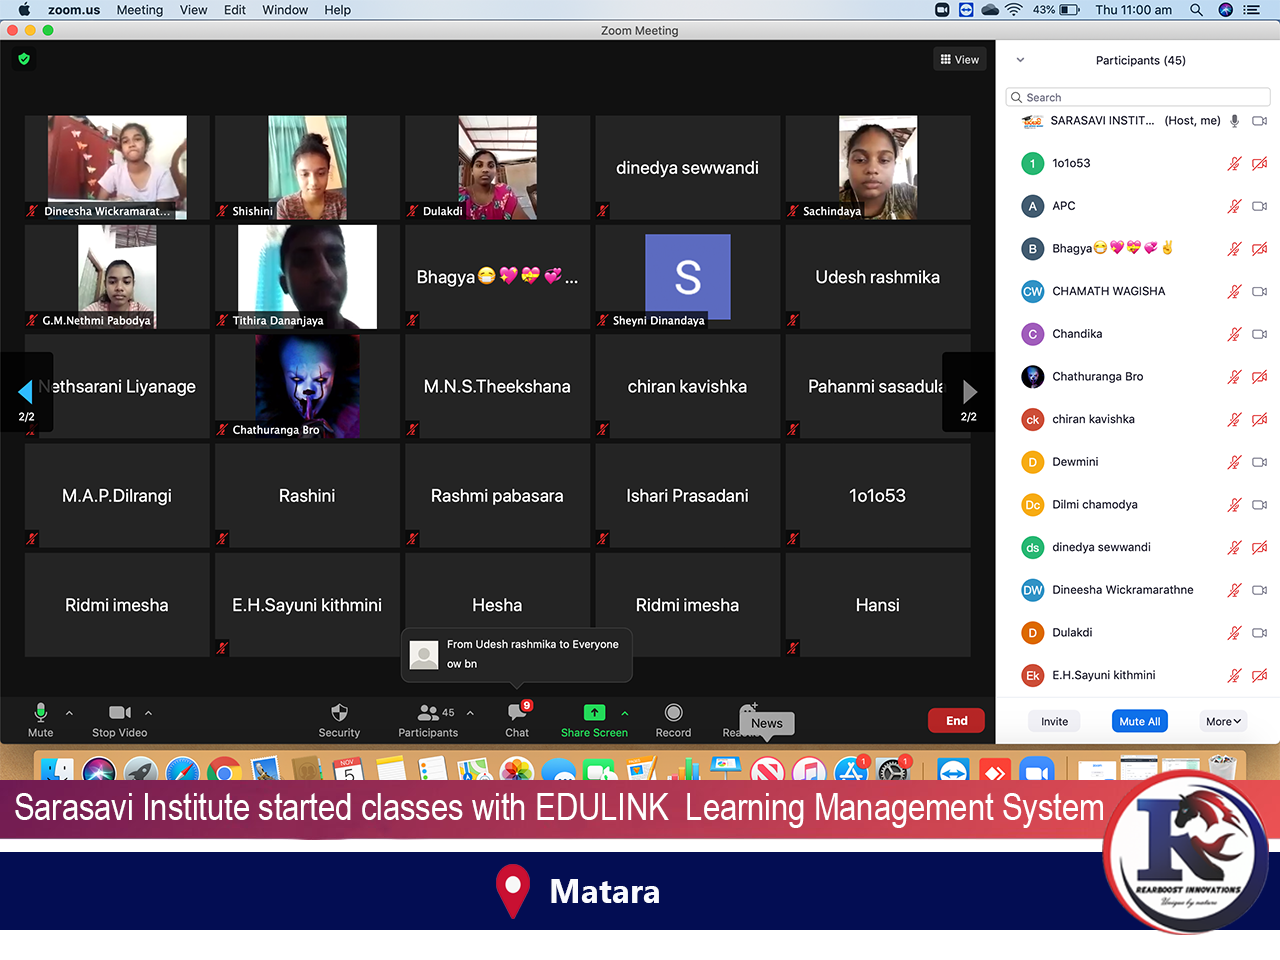The height and width of the screenshot is (960, 1280).
Task: Select Dineesha Wickramarathne video tile
Action: pyautogui.click(x=117, y=167)
